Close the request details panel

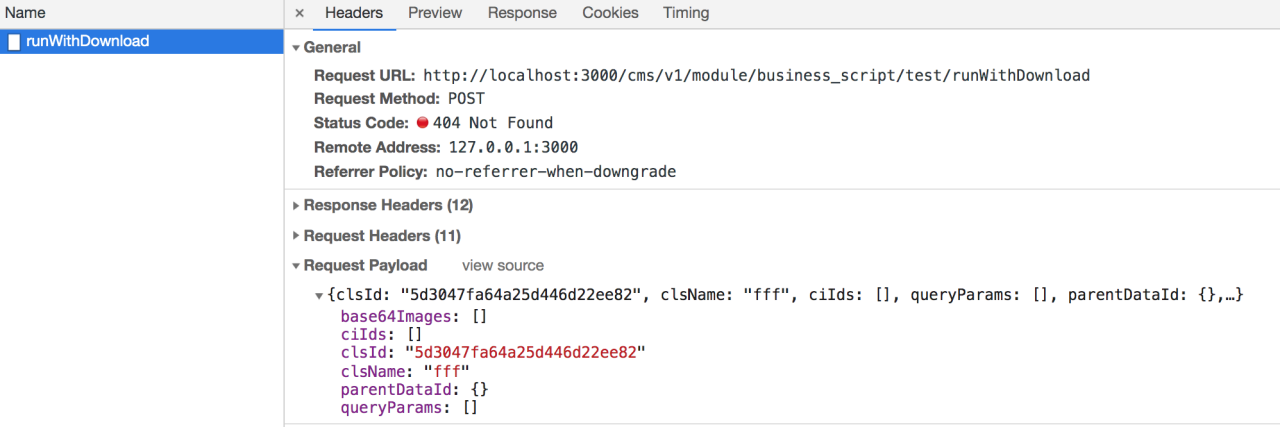point(299,13)
